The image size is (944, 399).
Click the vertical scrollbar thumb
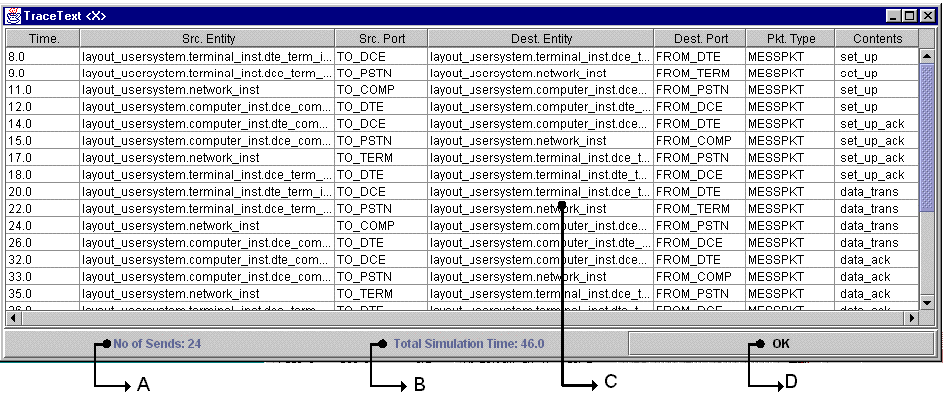926,138
